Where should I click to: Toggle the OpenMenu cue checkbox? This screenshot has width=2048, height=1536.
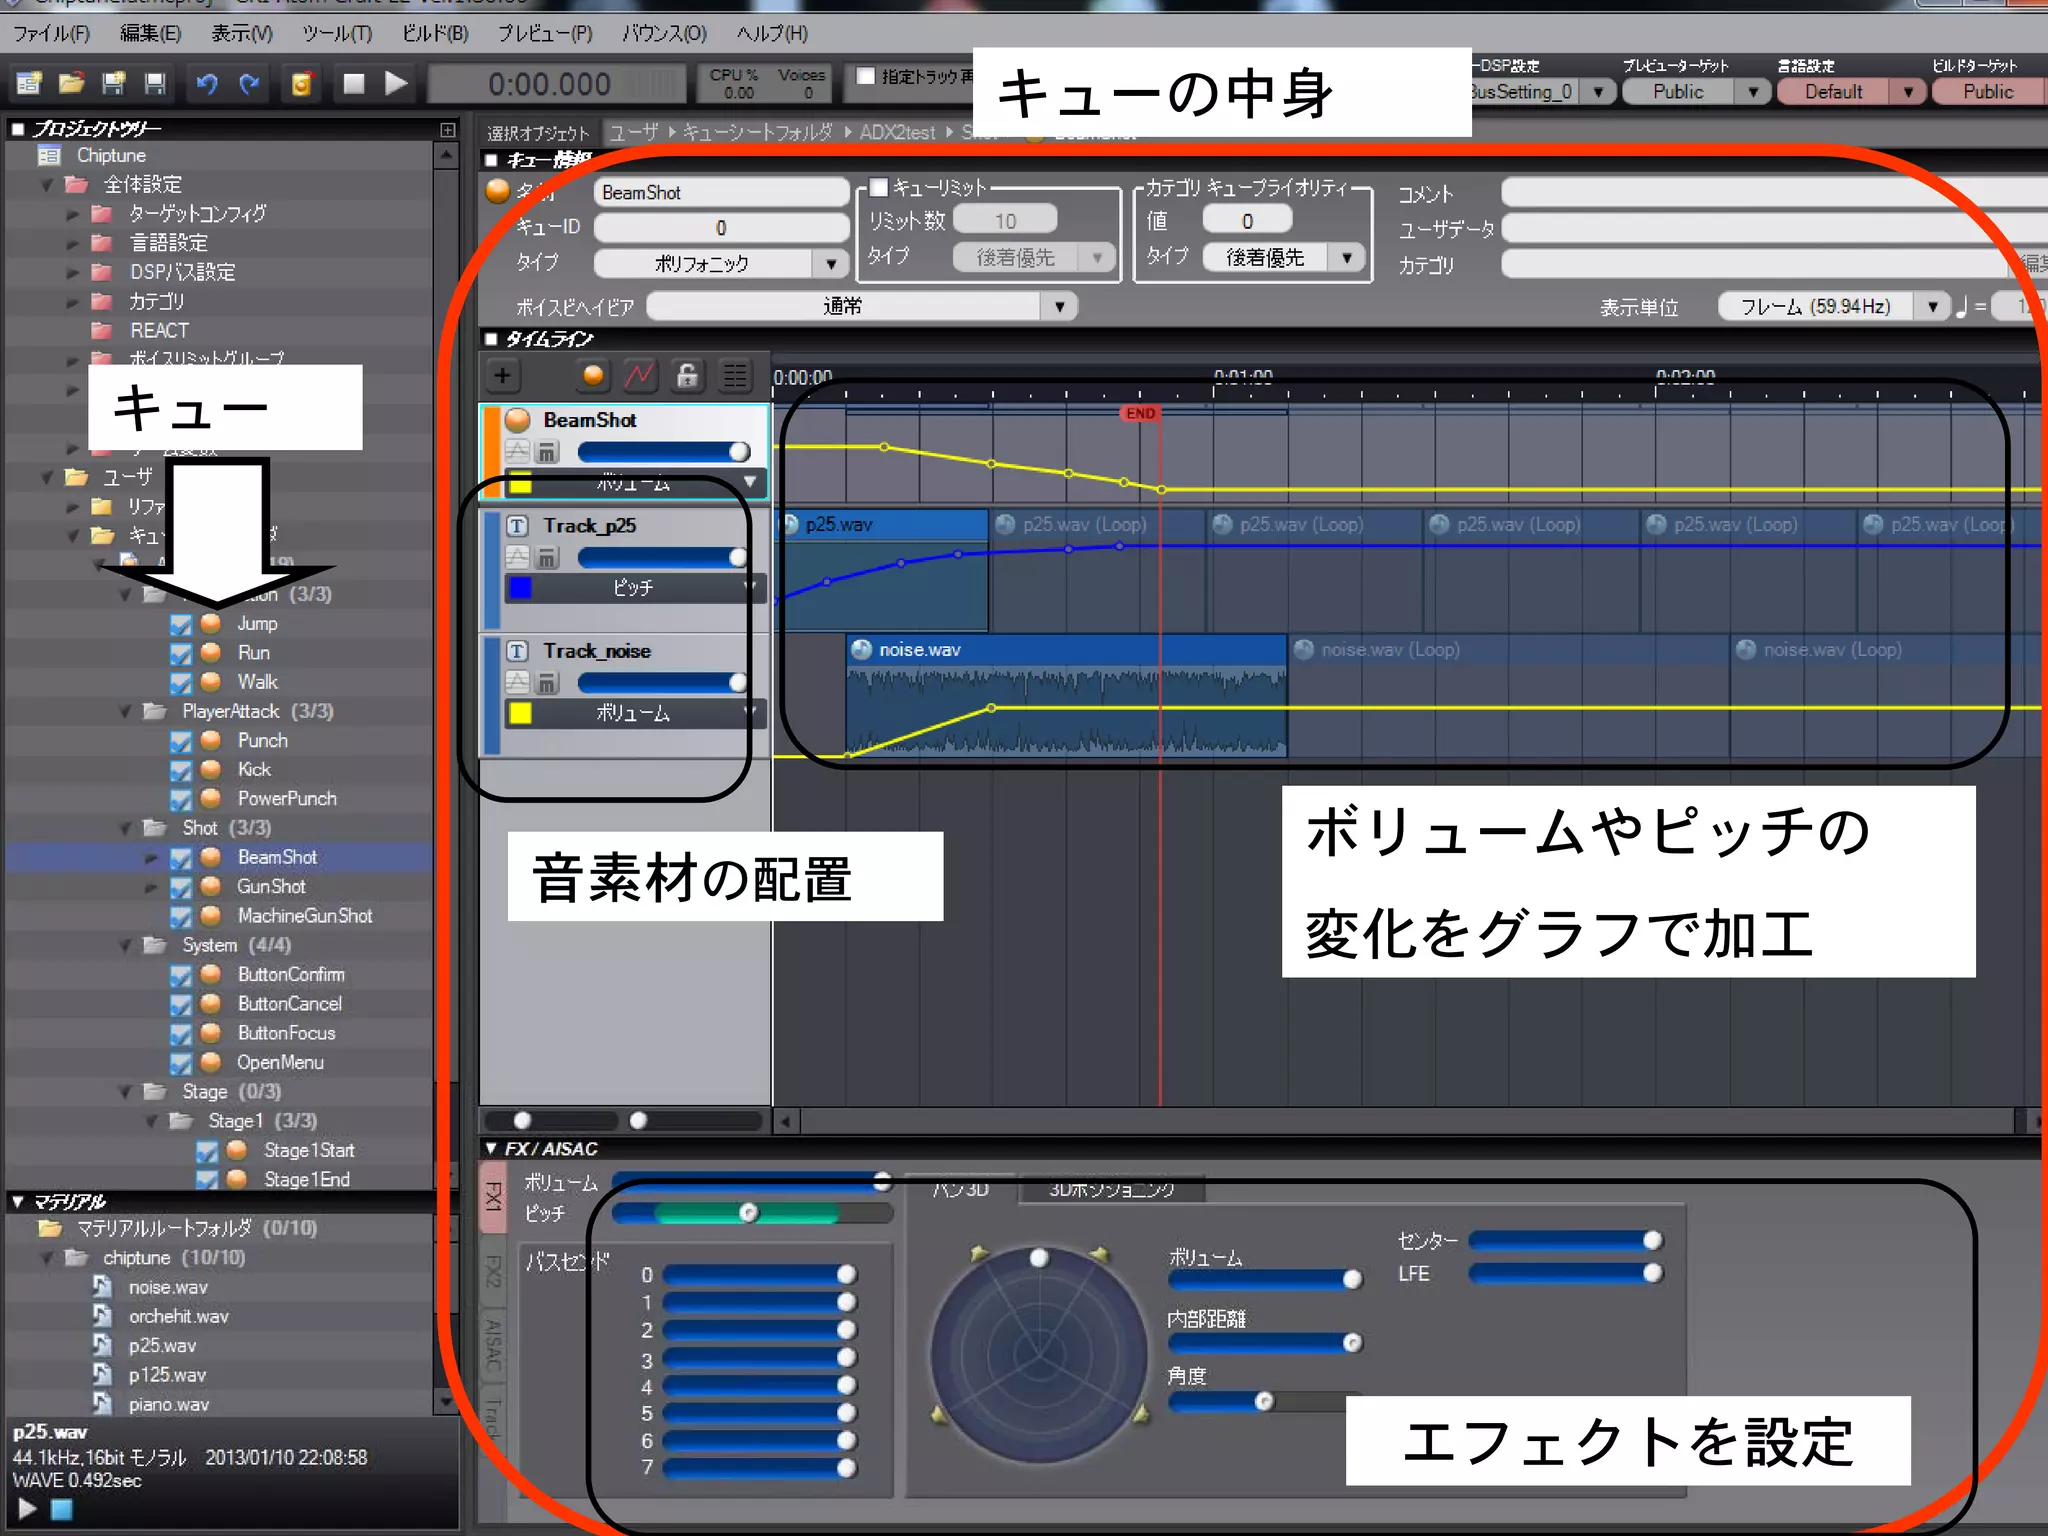181,1063
